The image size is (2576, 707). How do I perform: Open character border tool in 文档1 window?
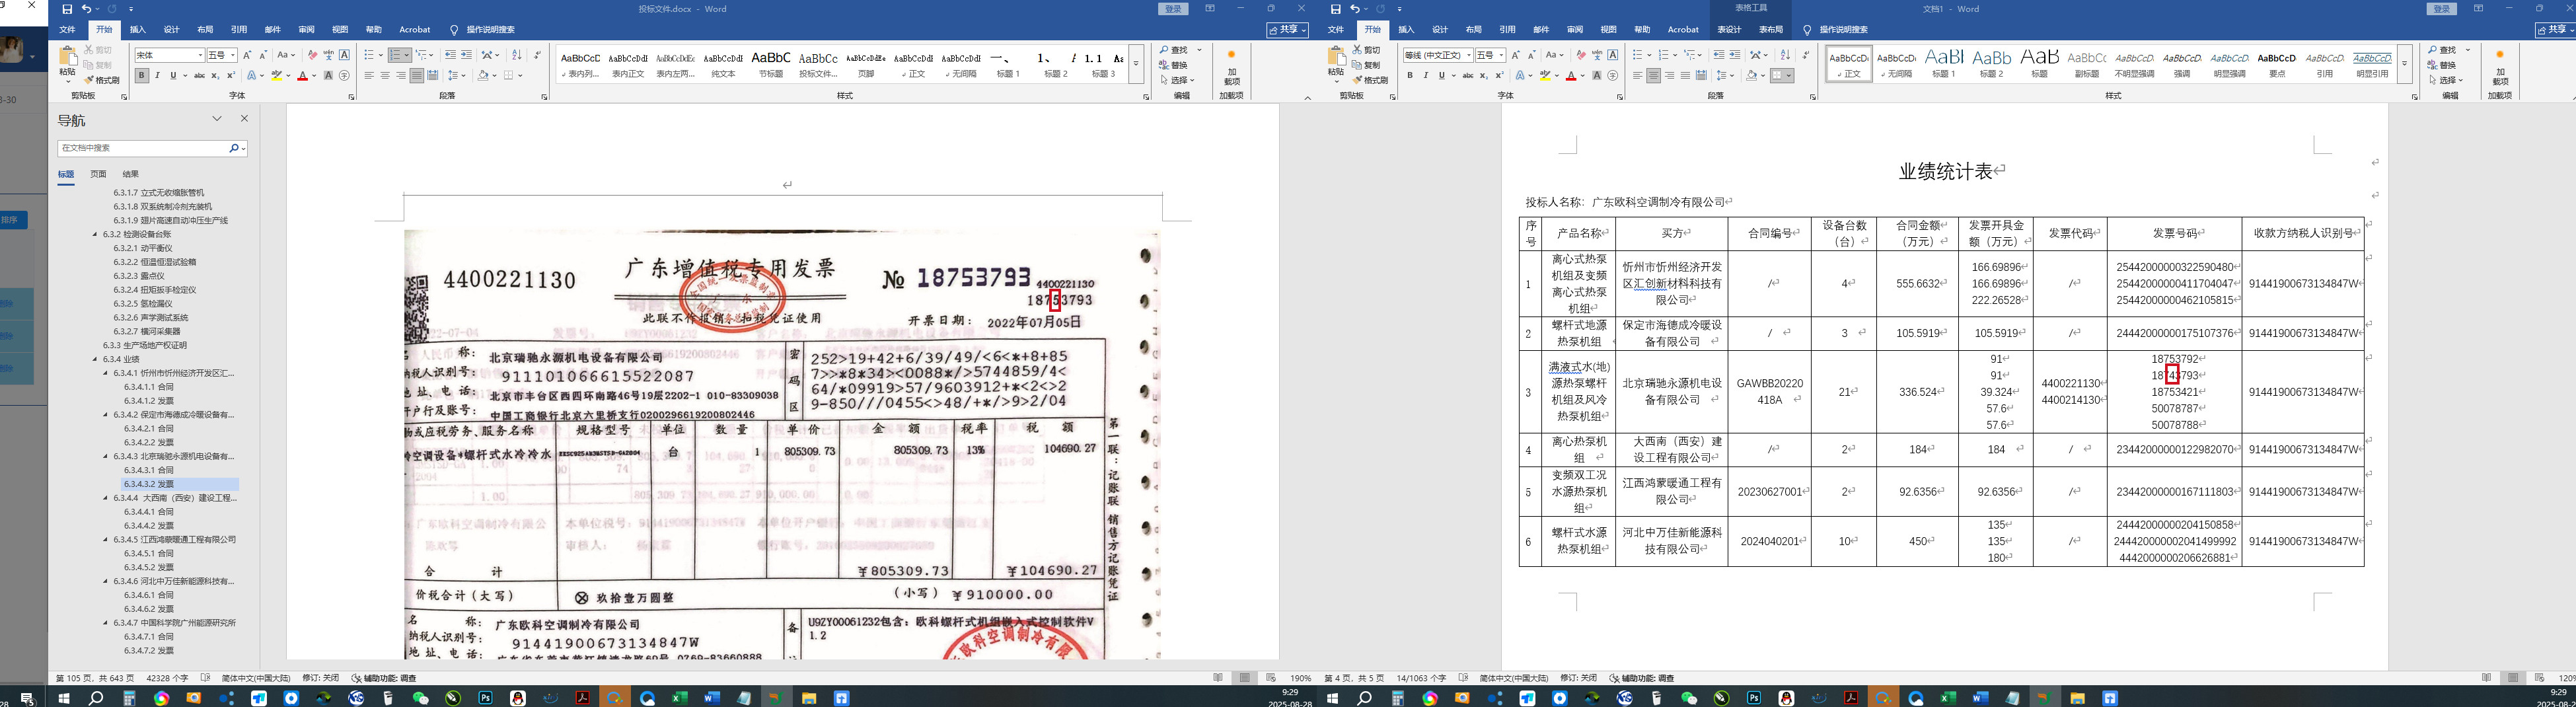point(1613,55)
